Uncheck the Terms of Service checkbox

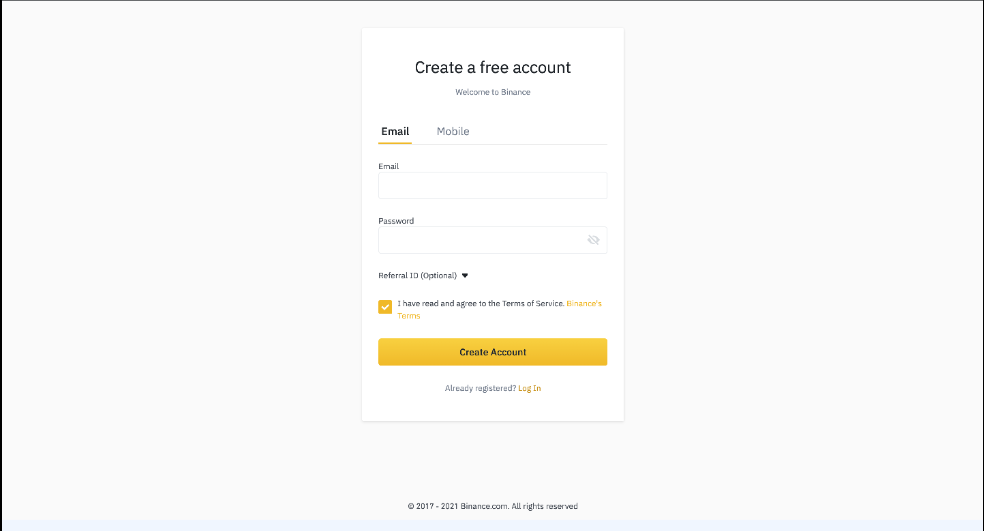(385, 307)
